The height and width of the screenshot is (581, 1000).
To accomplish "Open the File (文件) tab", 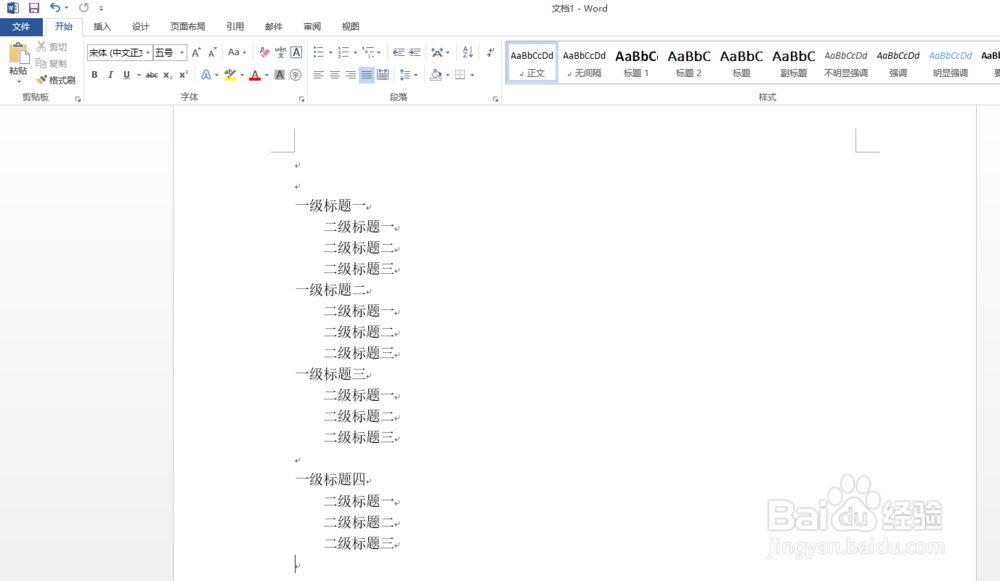I will pyautogui.click(x=21, y=27).
